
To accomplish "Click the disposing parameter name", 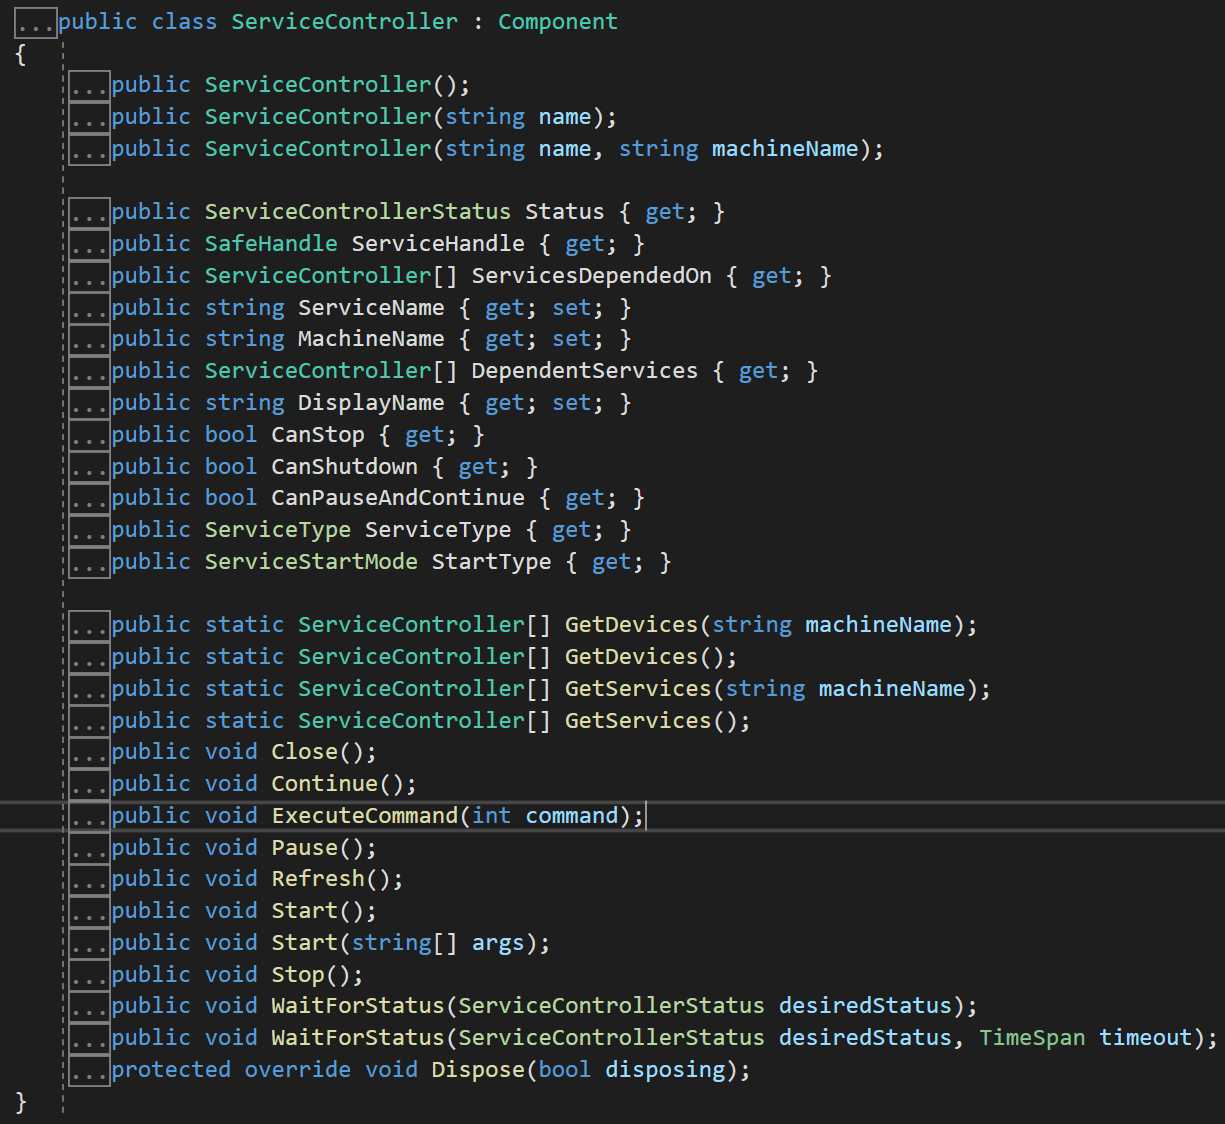I will click(x=665, y=1070).
